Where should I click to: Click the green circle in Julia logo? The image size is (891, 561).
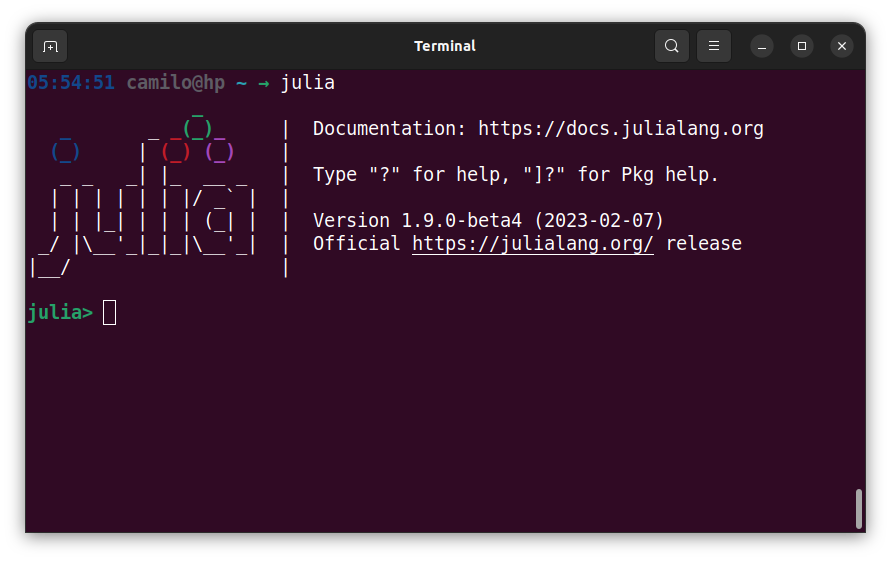pos(197,129)
